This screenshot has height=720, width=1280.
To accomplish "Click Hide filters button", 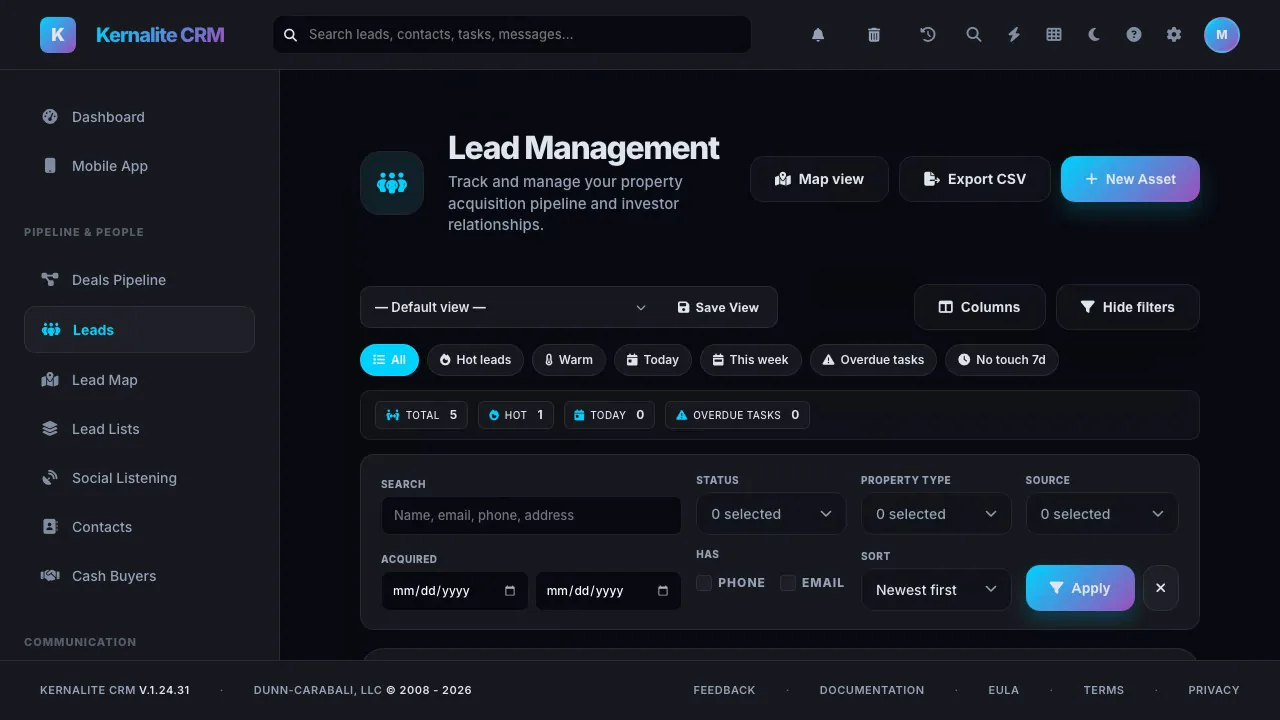I will pos(1127,307).
